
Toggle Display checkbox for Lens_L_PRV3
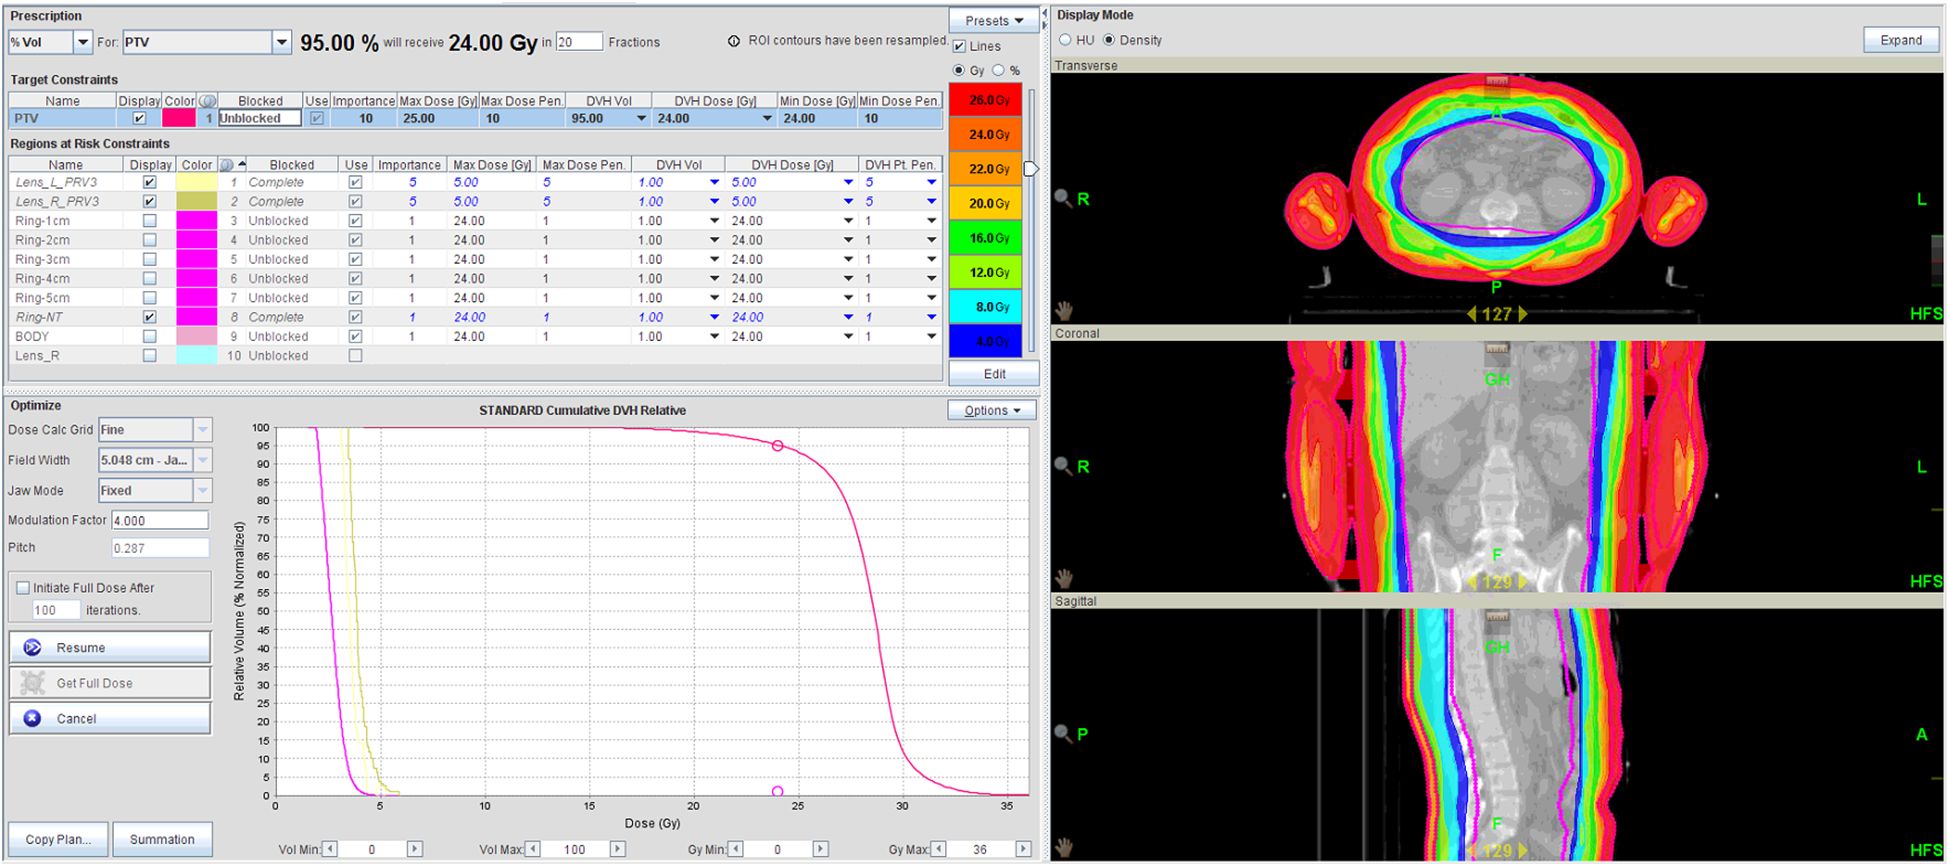[x=150, y=182]
